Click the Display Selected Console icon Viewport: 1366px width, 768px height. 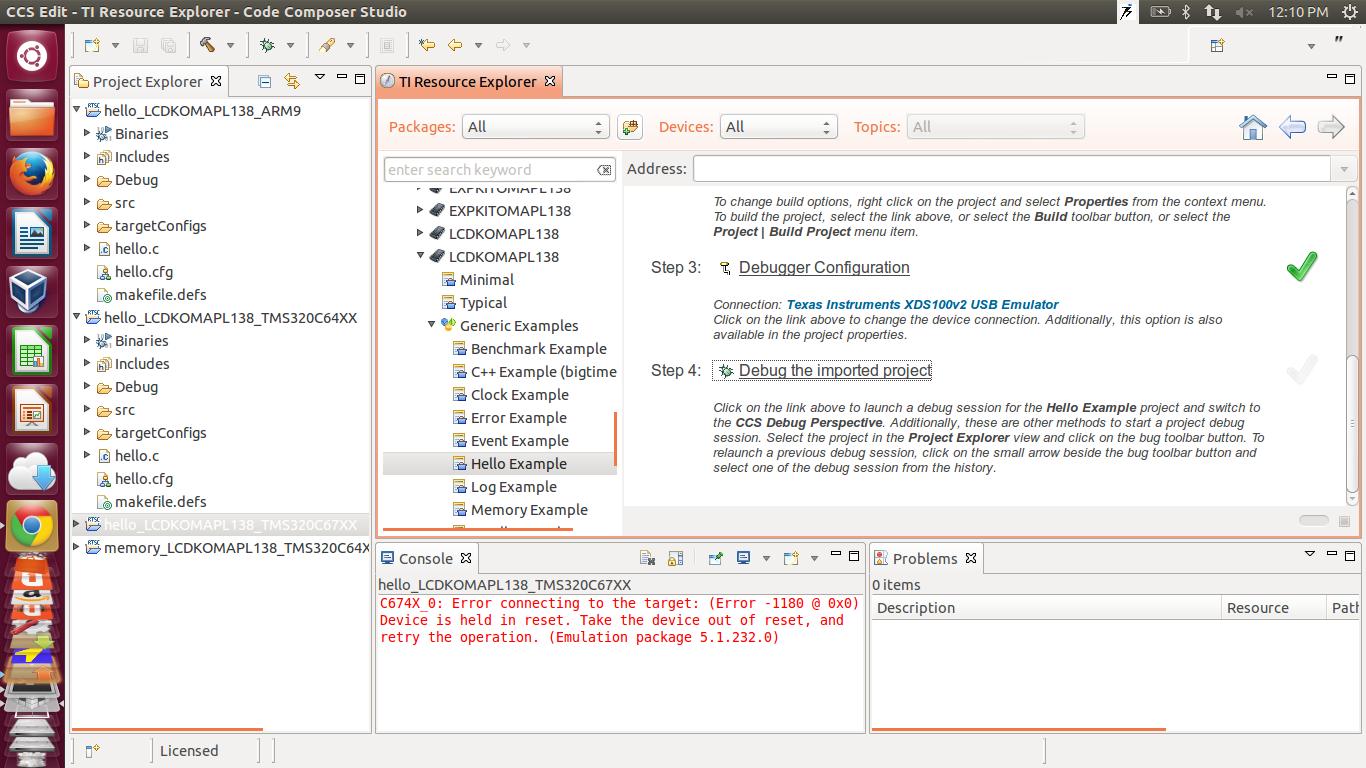743,558
